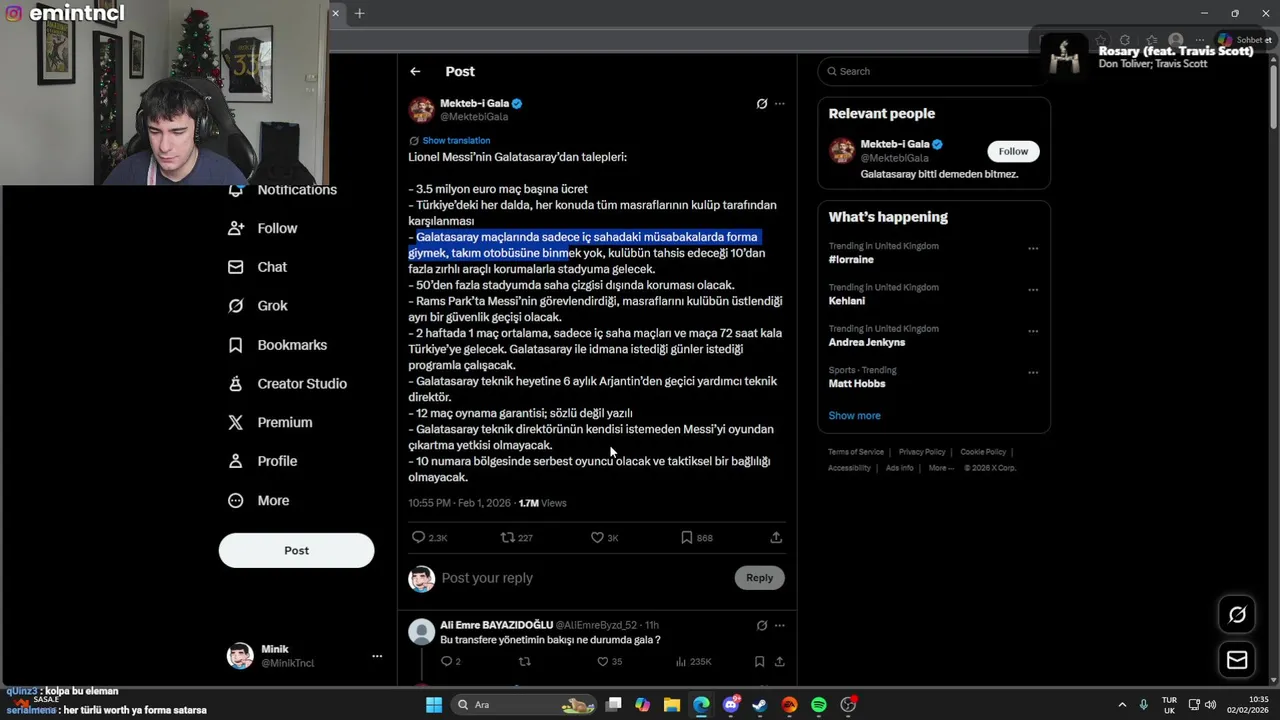
Task: Click the Reply button
Action: [x=759, y=577]
